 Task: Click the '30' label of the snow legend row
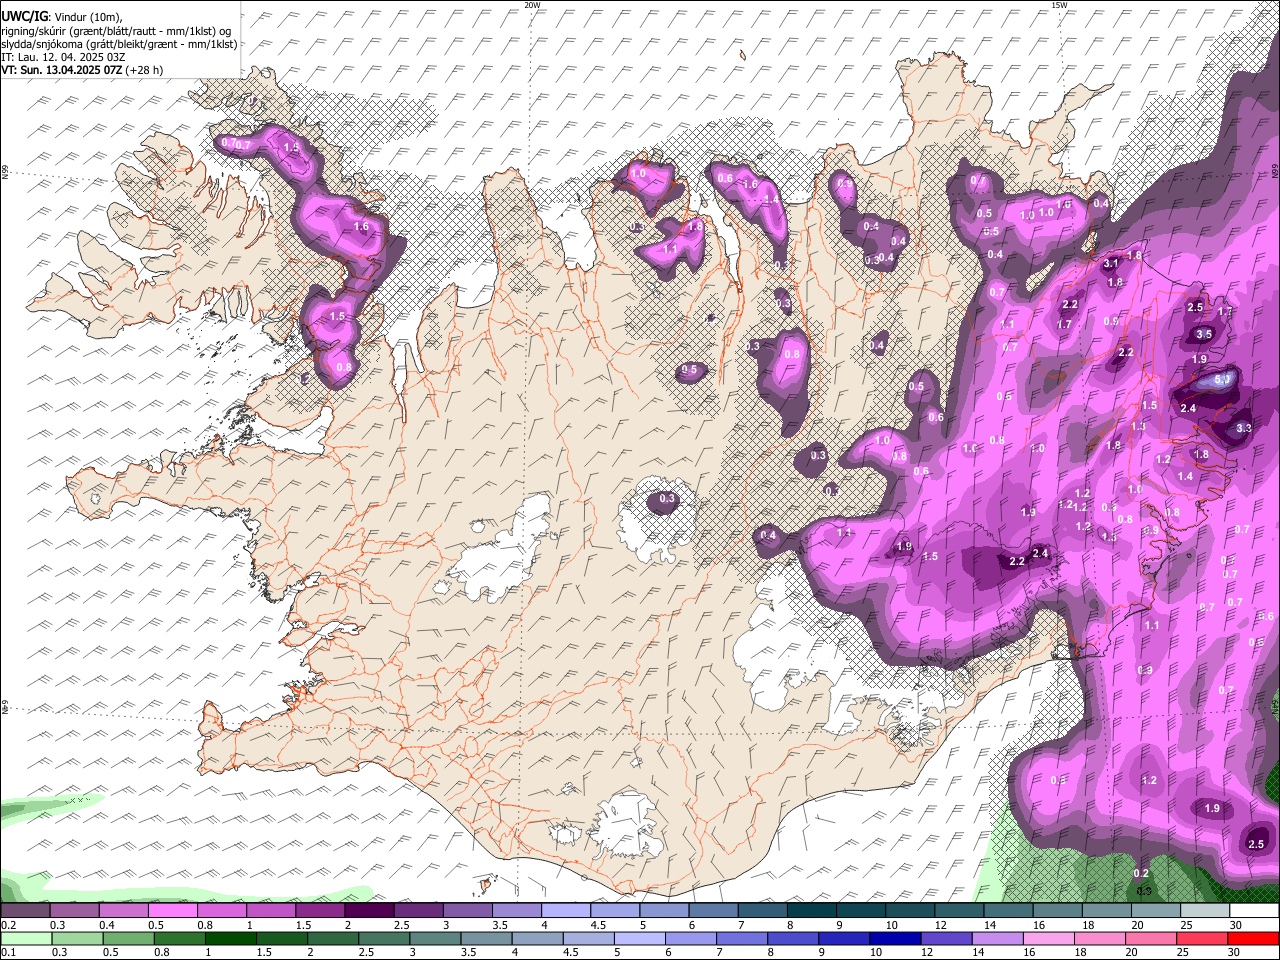pyautogui.click(x=1236, y=925)
